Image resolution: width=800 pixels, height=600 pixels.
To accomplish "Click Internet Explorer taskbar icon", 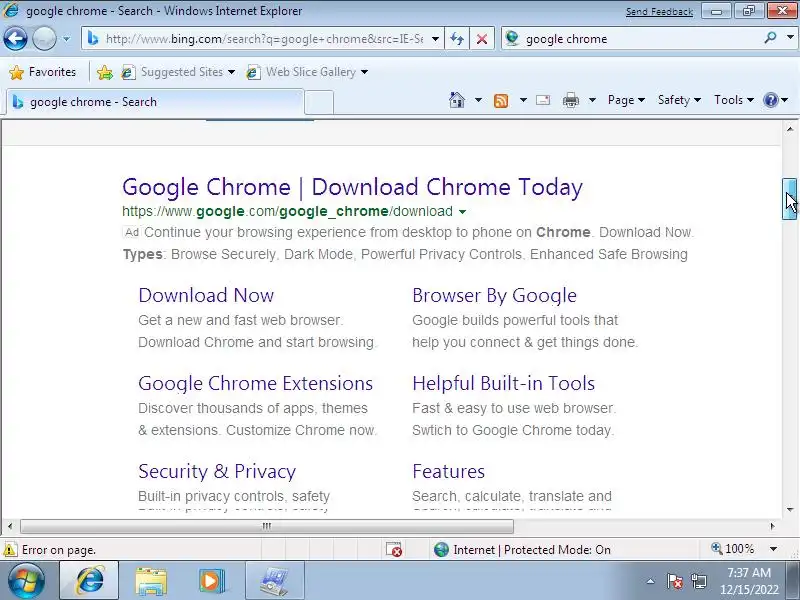I will (x=89, y=581).
